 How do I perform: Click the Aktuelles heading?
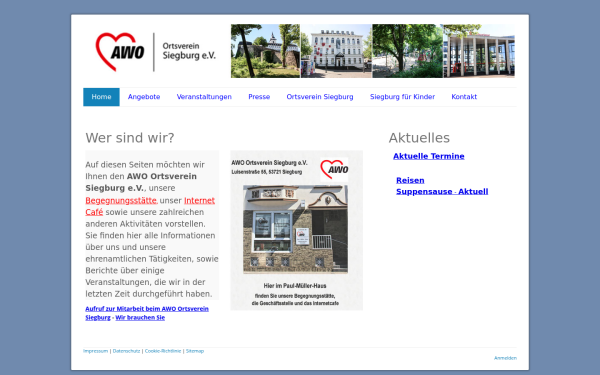[419, 138]
